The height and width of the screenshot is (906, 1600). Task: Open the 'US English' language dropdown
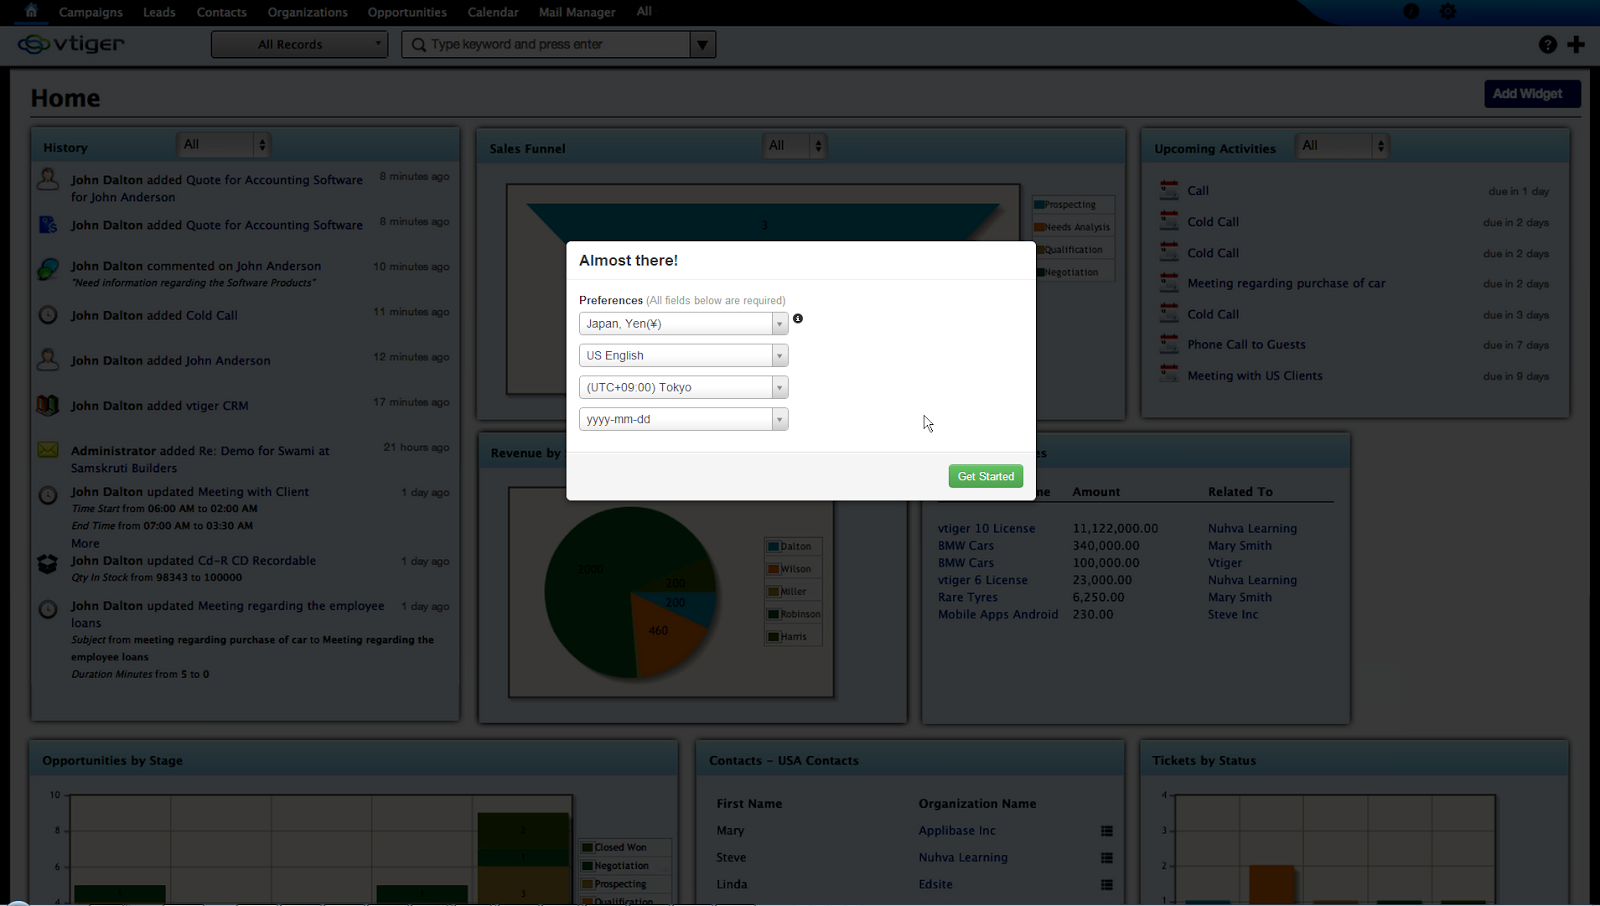tap(684, 356)
